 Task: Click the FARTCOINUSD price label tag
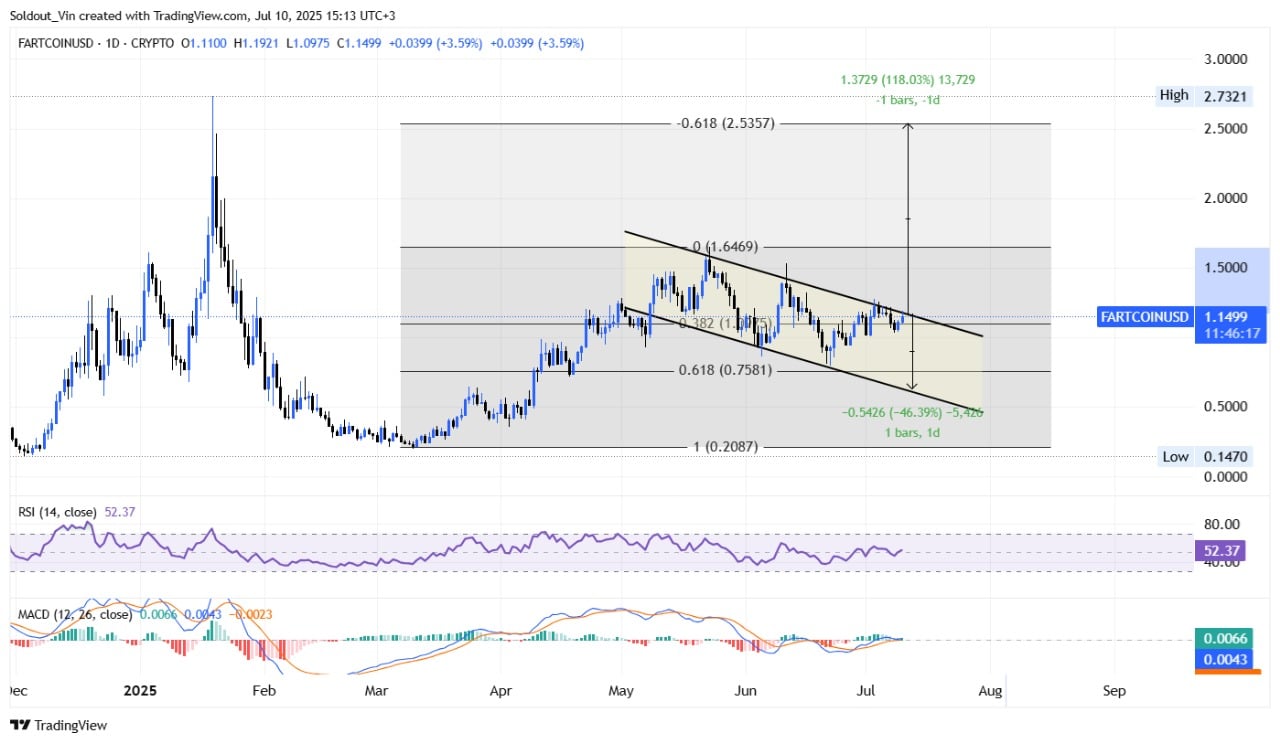(x=1147, y=317)
